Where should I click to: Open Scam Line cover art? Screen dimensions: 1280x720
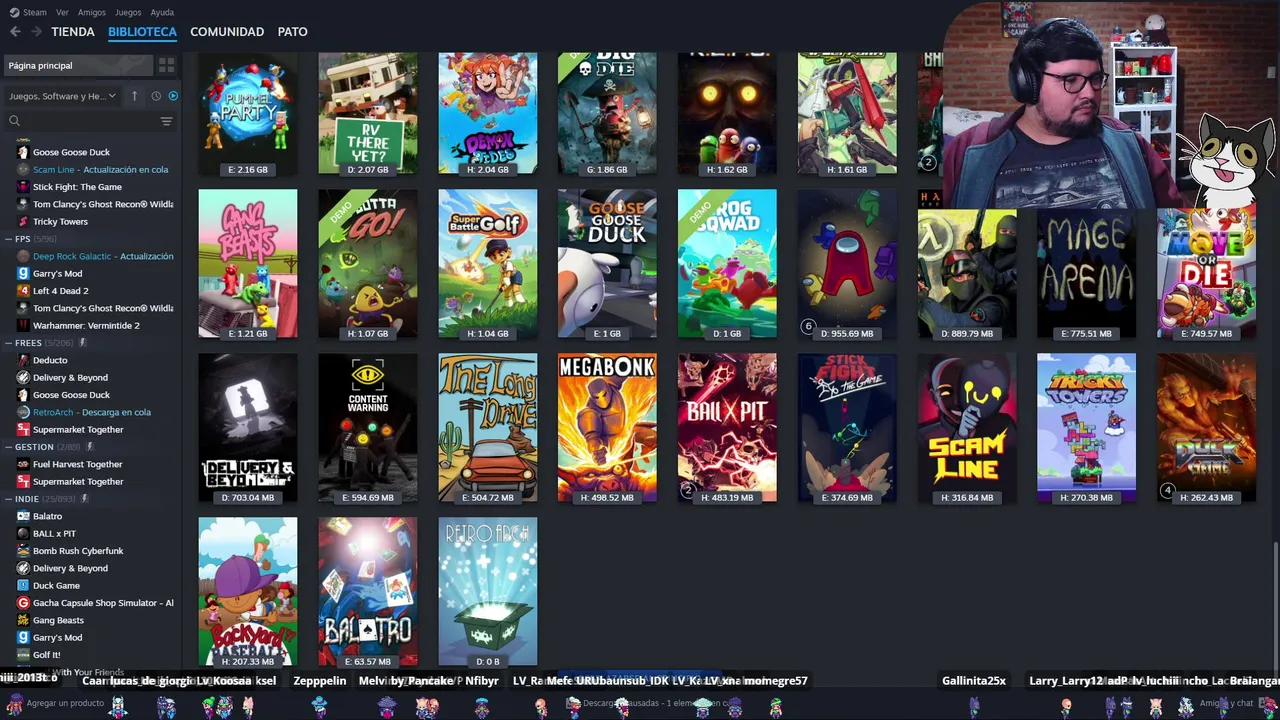click(967, 427)
